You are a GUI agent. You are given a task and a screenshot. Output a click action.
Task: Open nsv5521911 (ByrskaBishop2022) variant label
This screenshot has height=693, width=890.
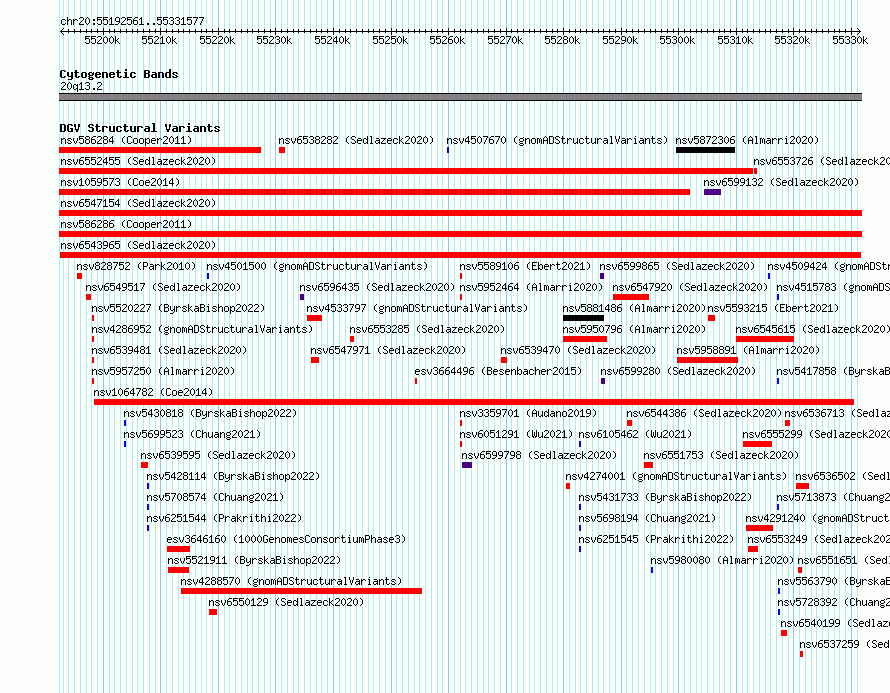(254, 560)
